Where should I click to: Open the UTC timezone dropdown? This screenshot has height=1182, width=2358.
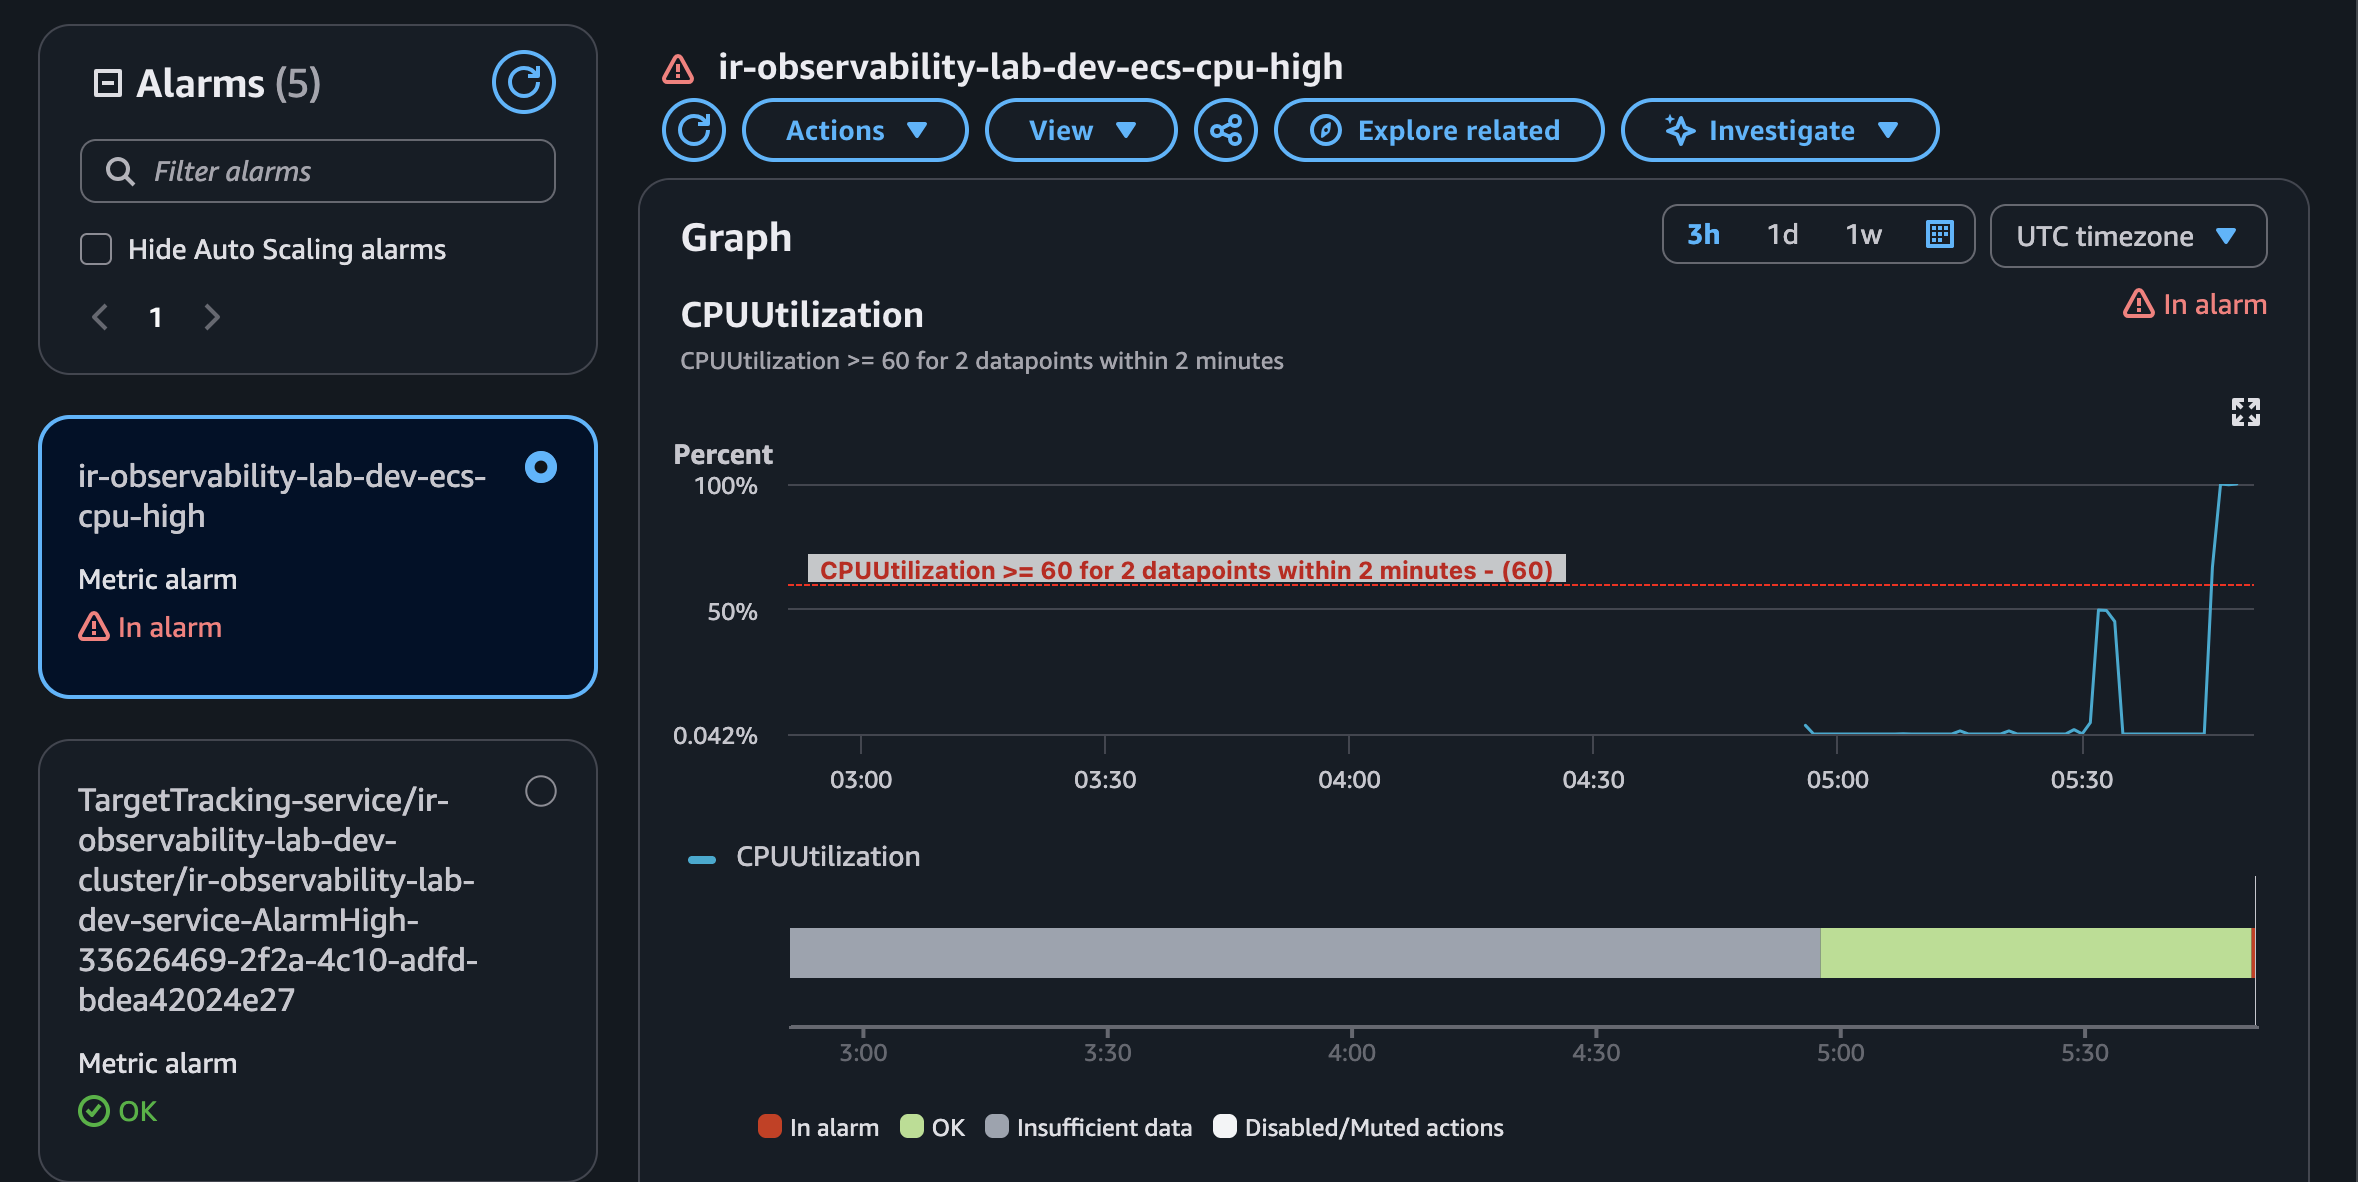pyautogui.click(x=2128, y=236)
